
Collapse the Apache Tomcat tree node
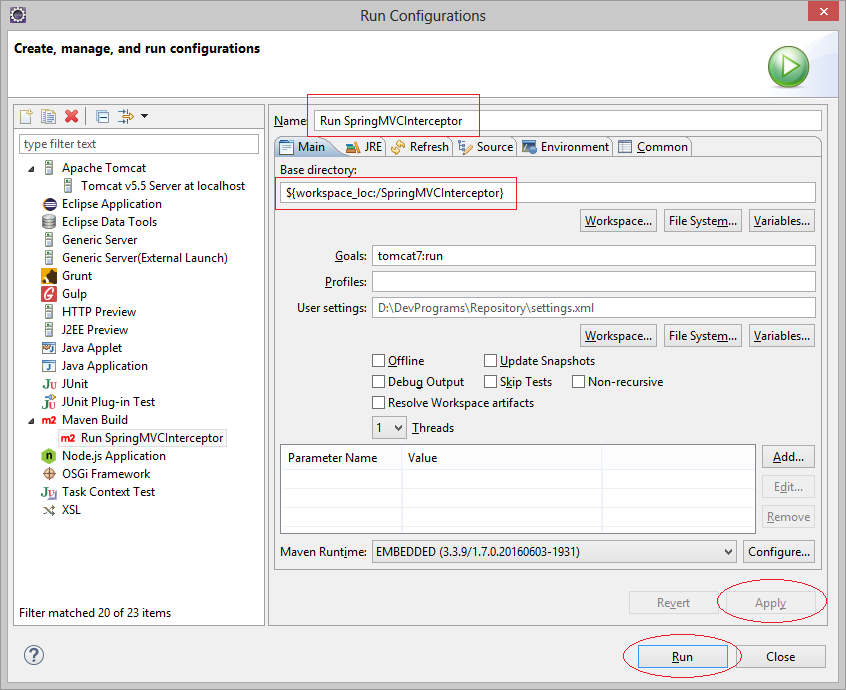pyautogui.click(x=31, y=169)
